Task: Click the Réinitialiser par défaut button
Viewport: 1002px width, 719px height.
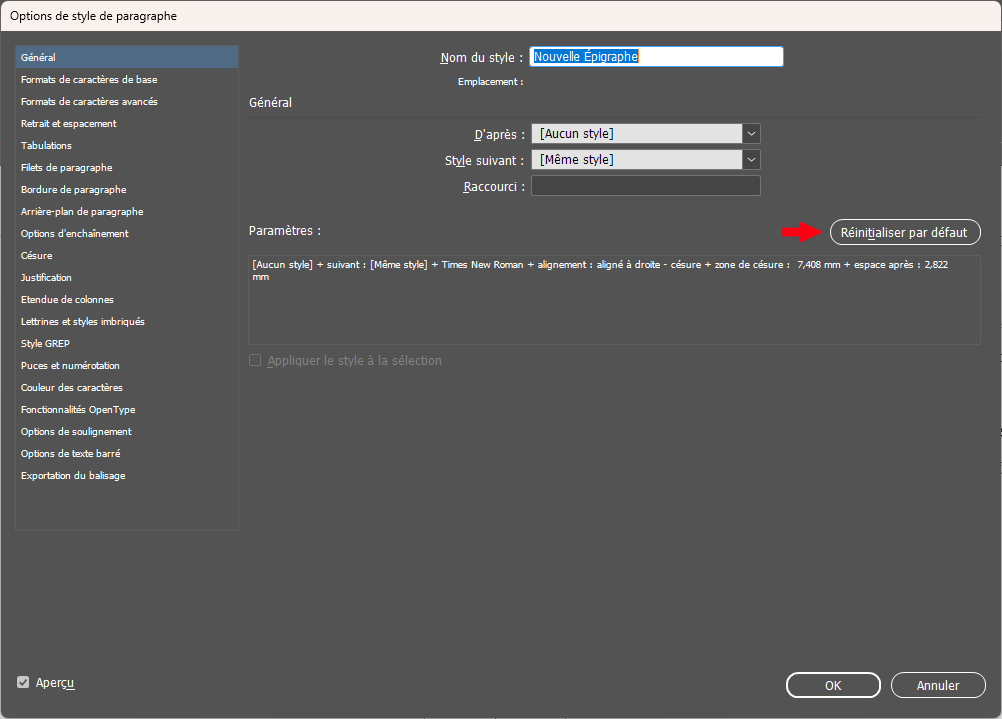Action: point(905,232)
